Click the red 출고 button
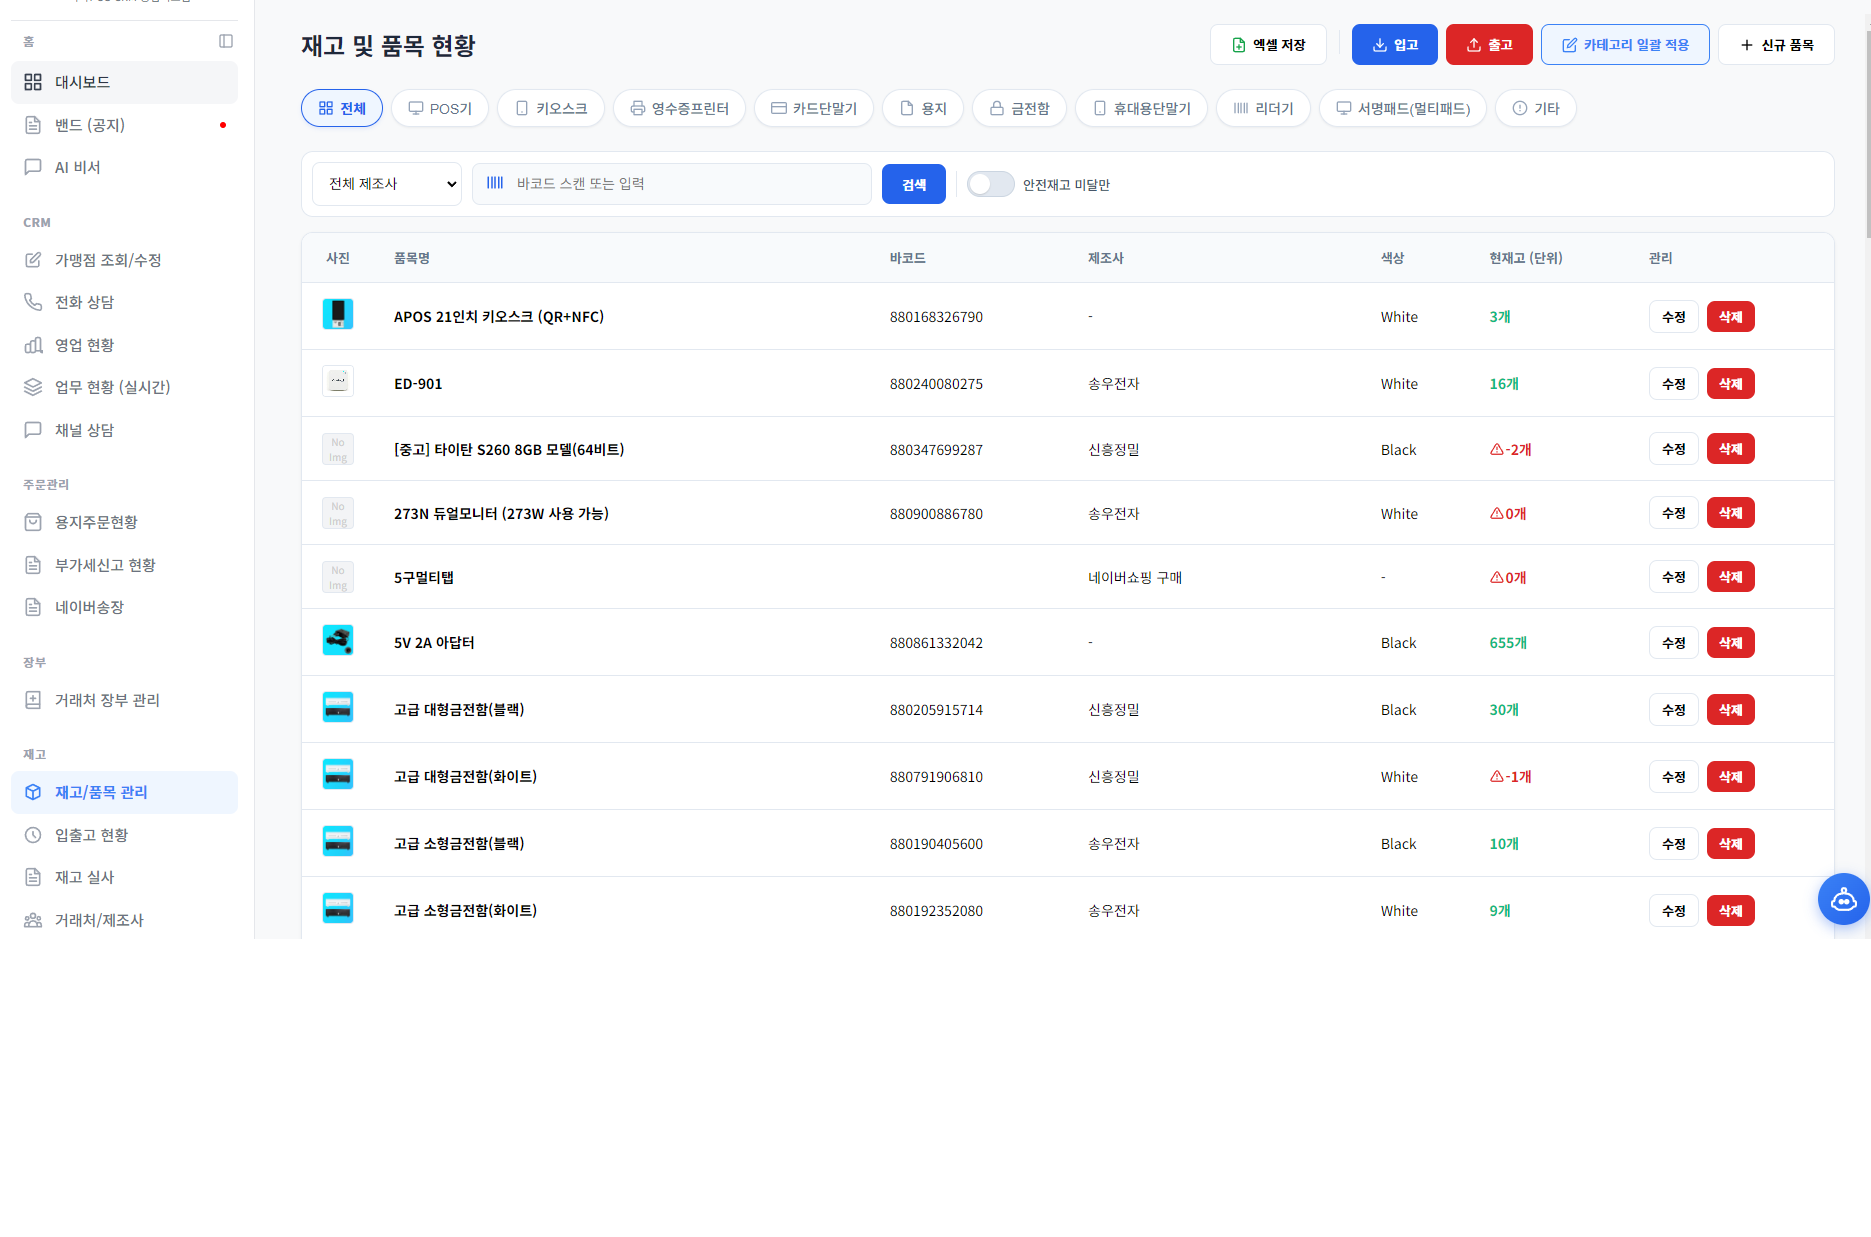This screenshot has height=1237, width=1871. click(1488, 45)
